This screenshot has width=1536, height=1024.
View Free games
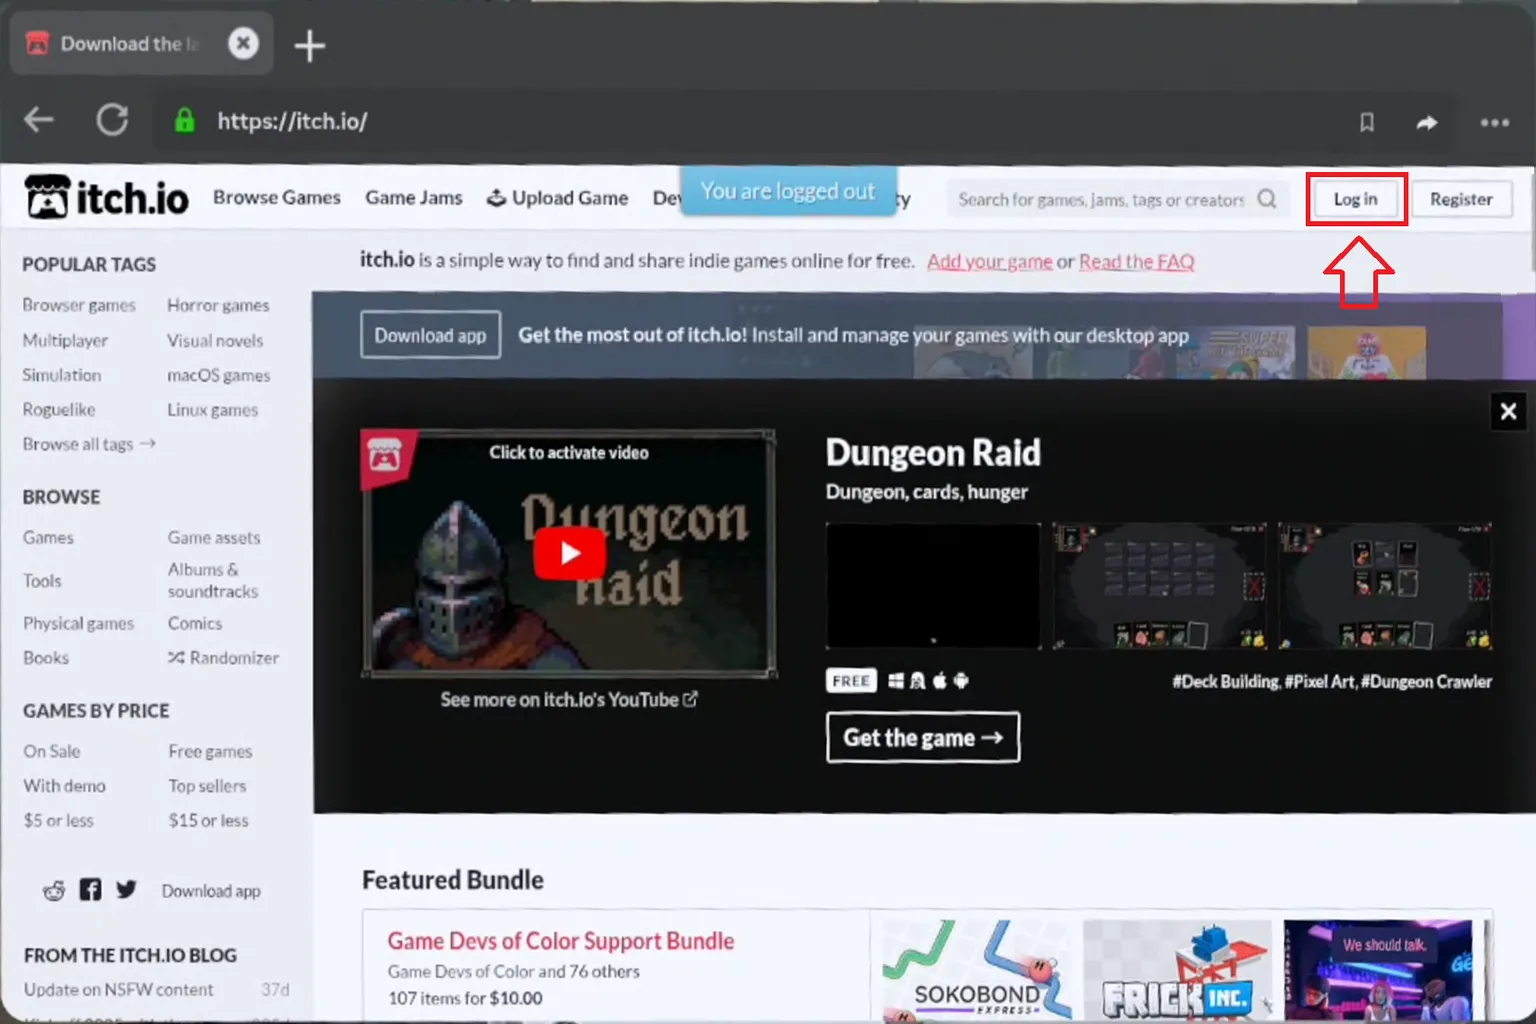(x=210, y=751)
